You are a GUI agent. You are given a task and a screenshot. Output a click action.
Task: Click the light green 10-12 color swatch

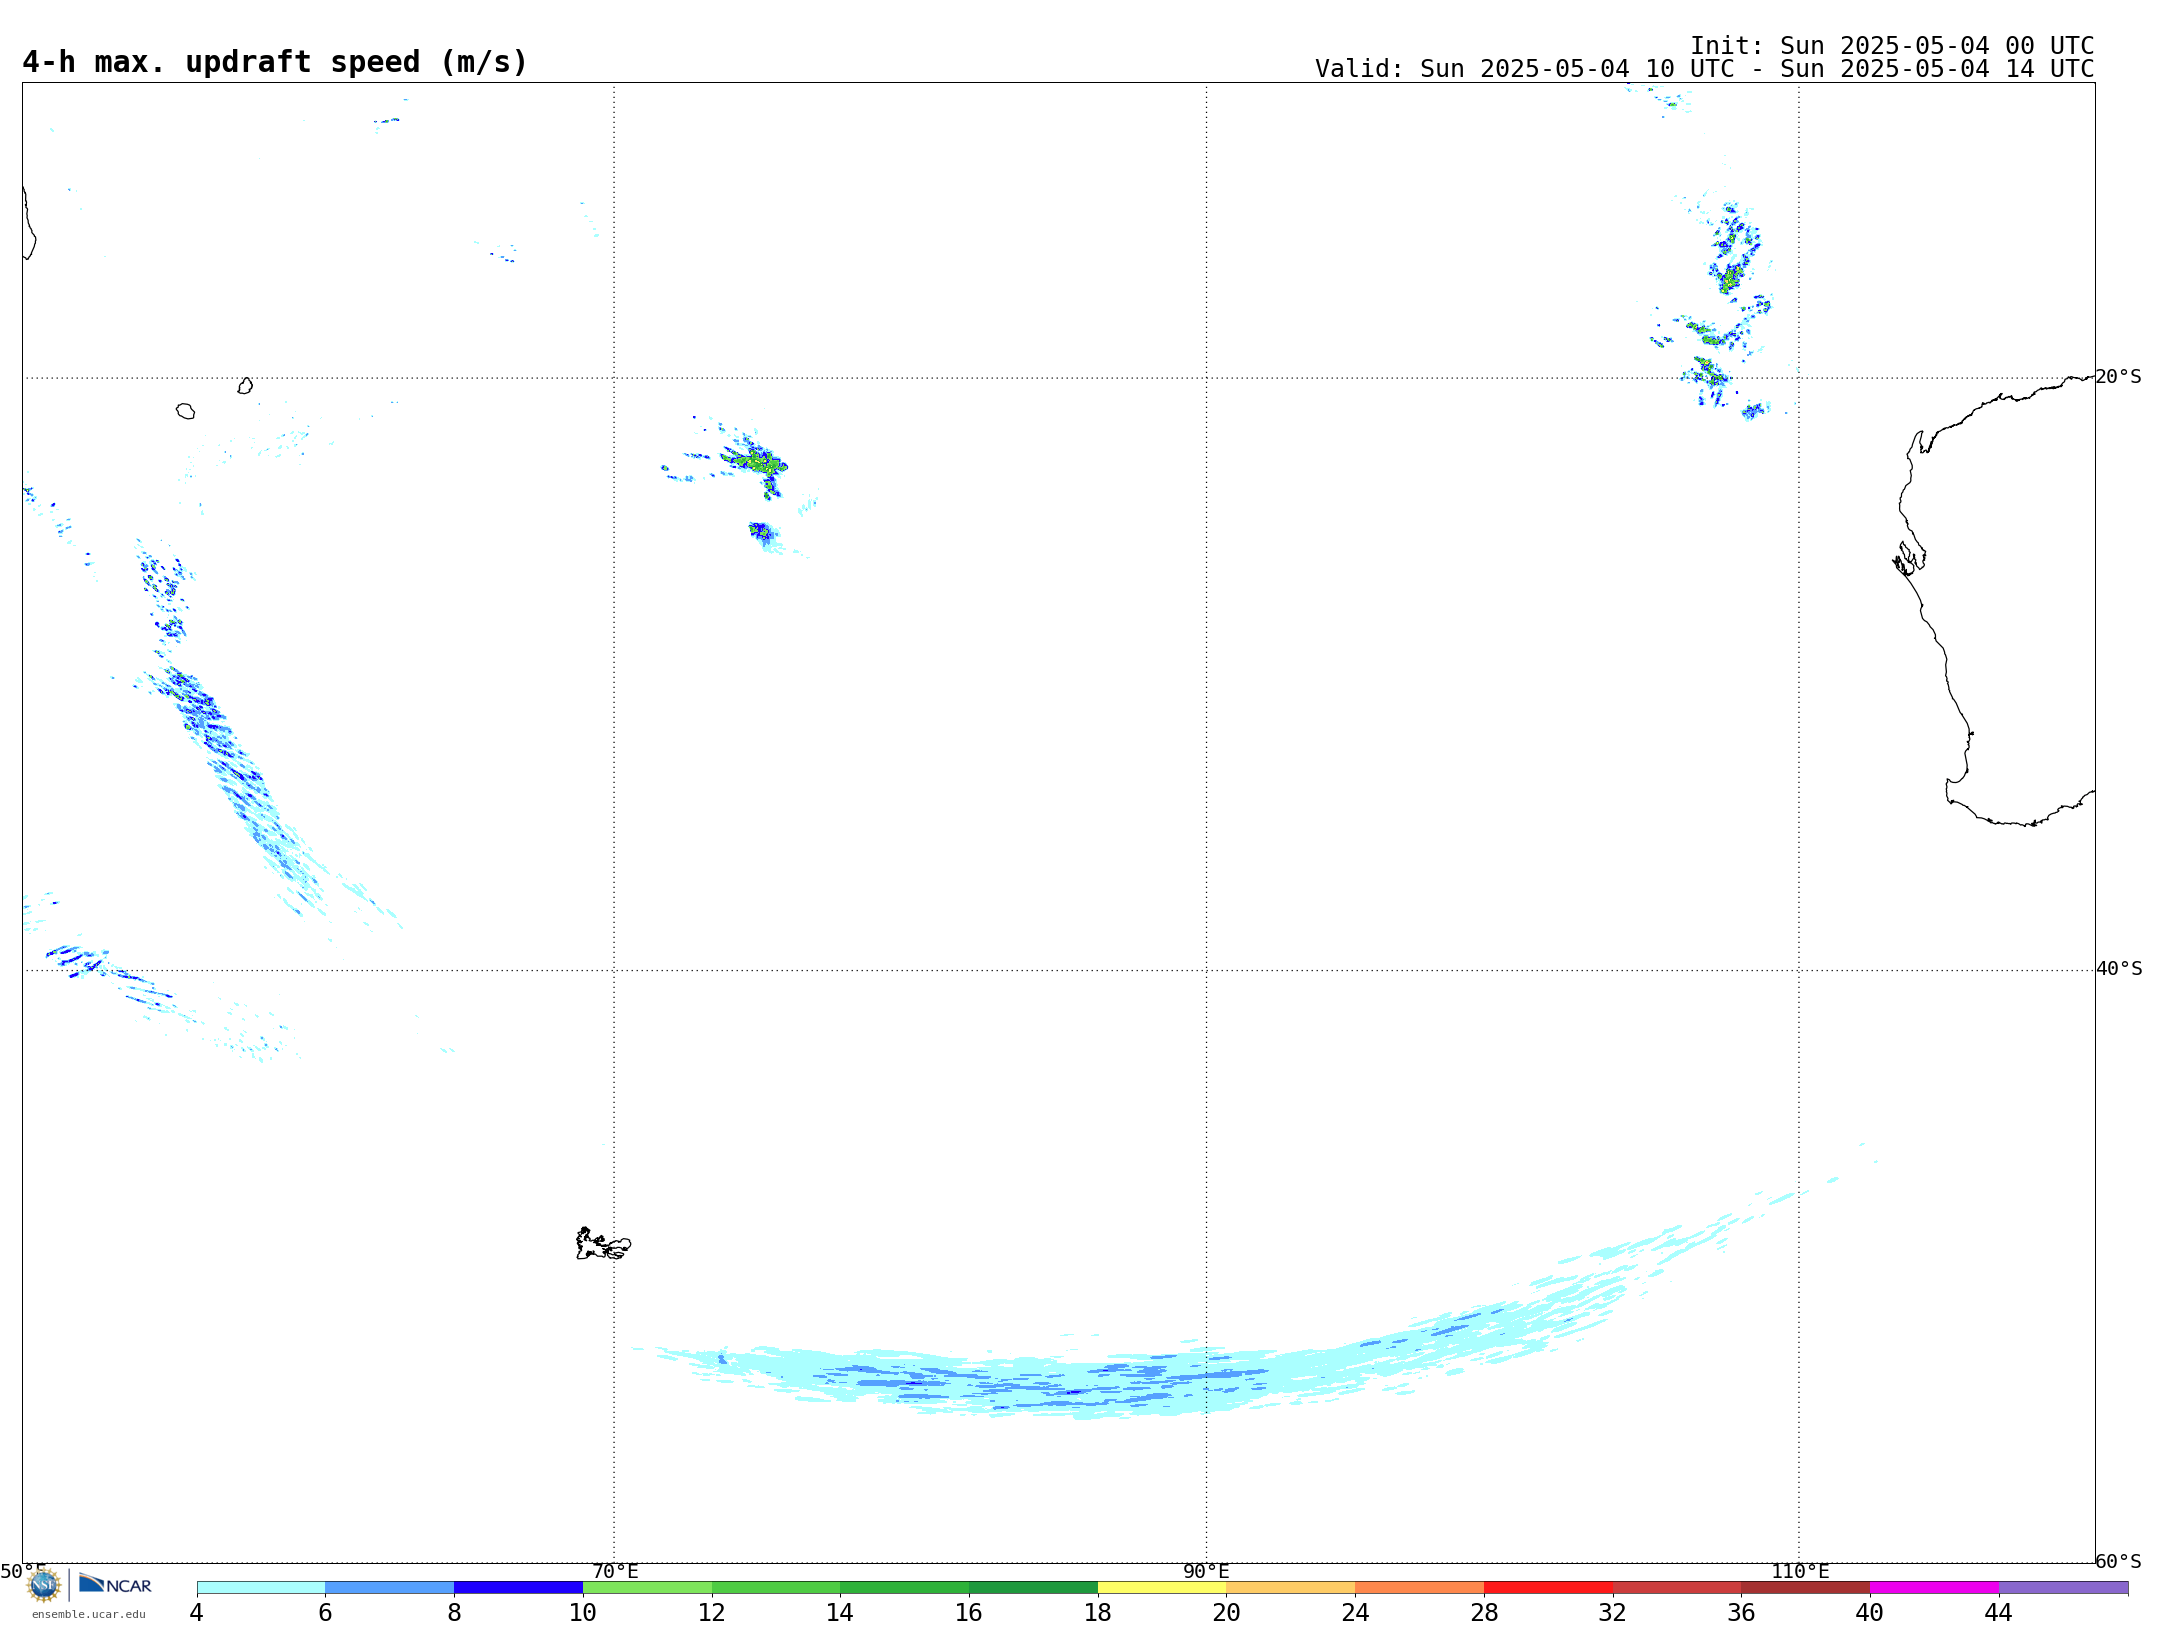[647, 1588]
